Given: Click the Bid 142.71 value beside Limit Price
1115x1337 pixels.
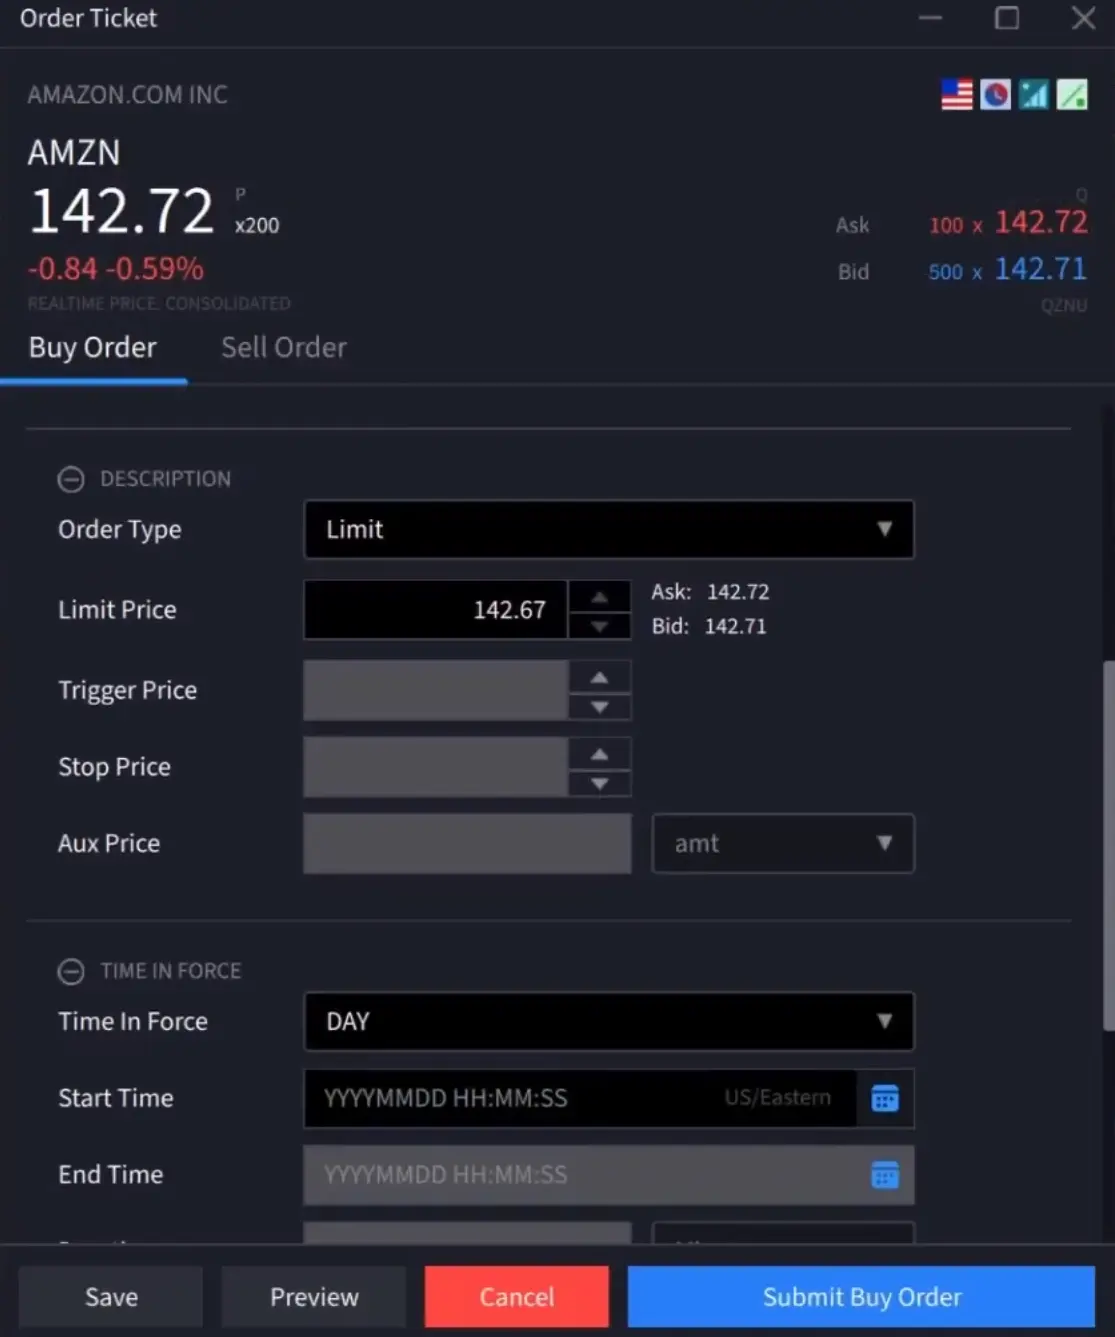Looking at the screenshot, I should tap(735, 626).
